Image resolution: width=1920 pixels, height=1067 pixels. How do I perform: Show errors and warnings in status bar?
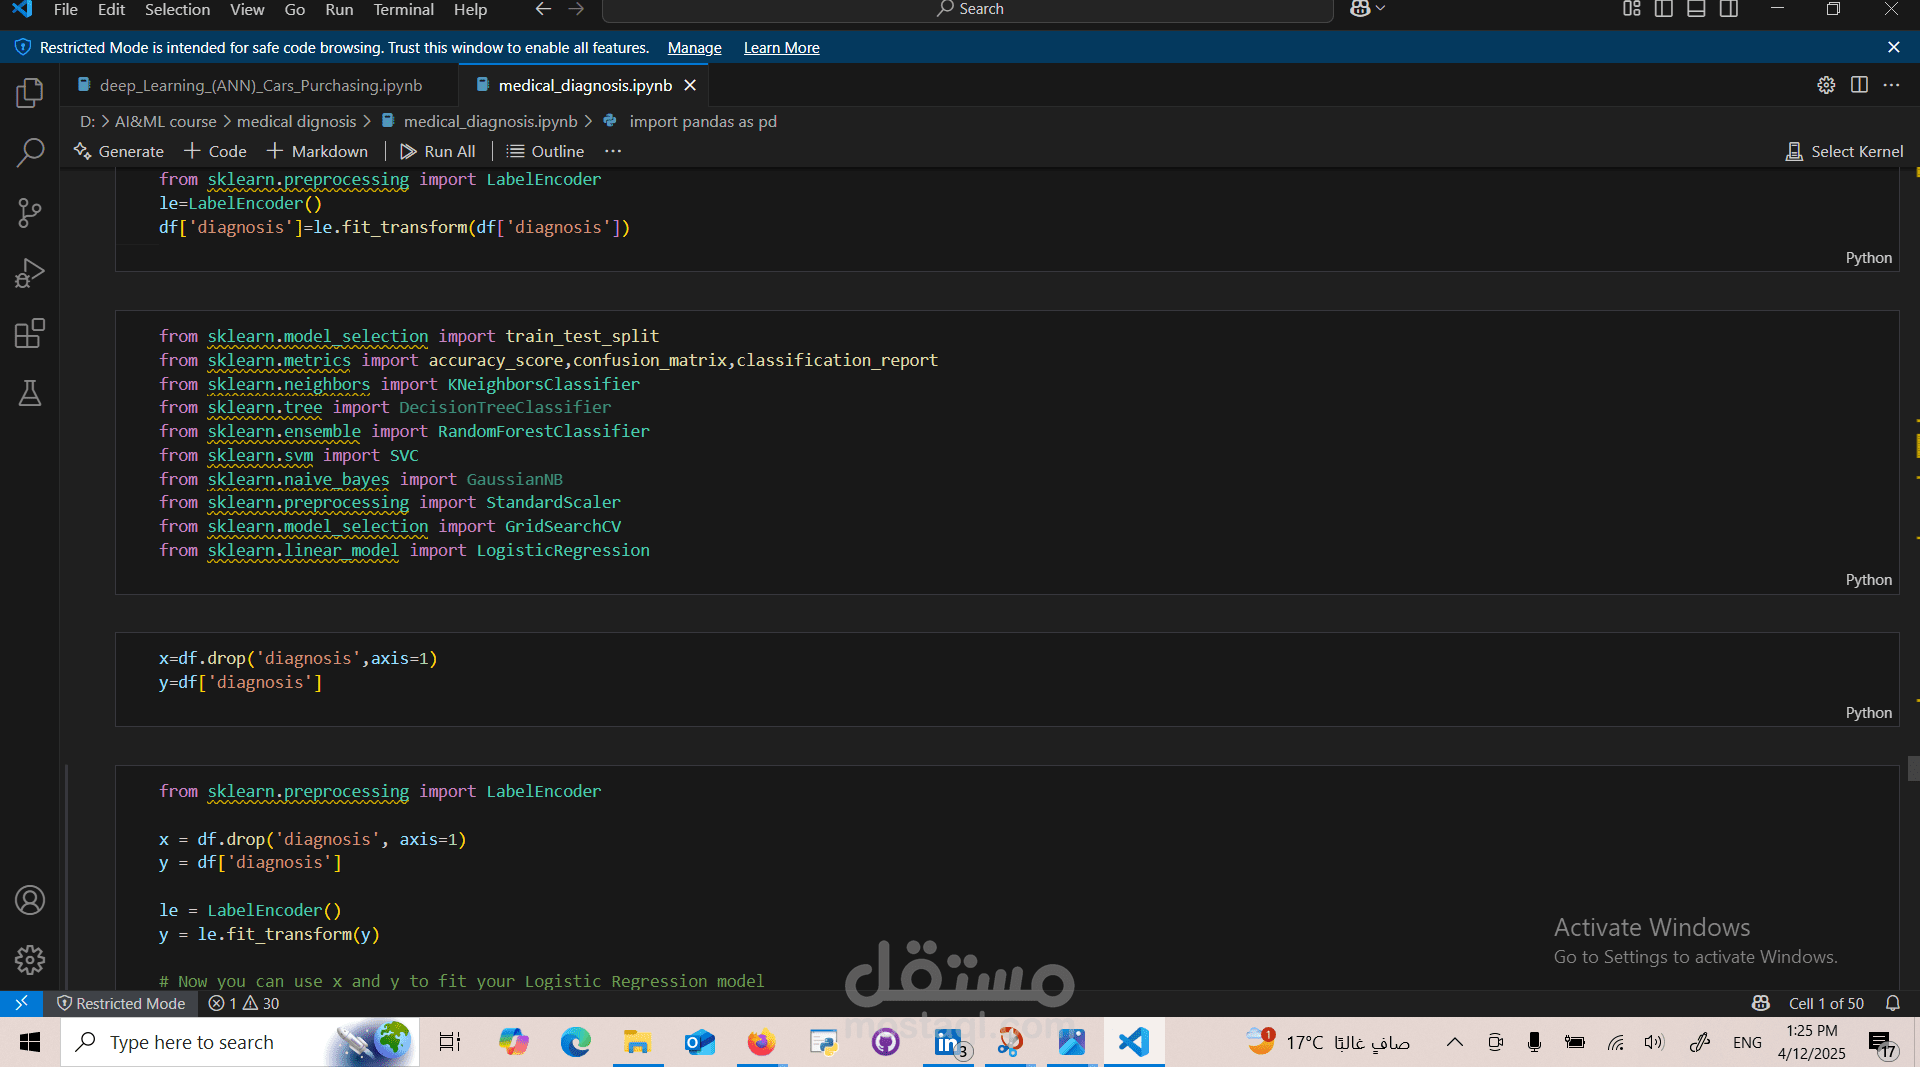click(244, 1003)
